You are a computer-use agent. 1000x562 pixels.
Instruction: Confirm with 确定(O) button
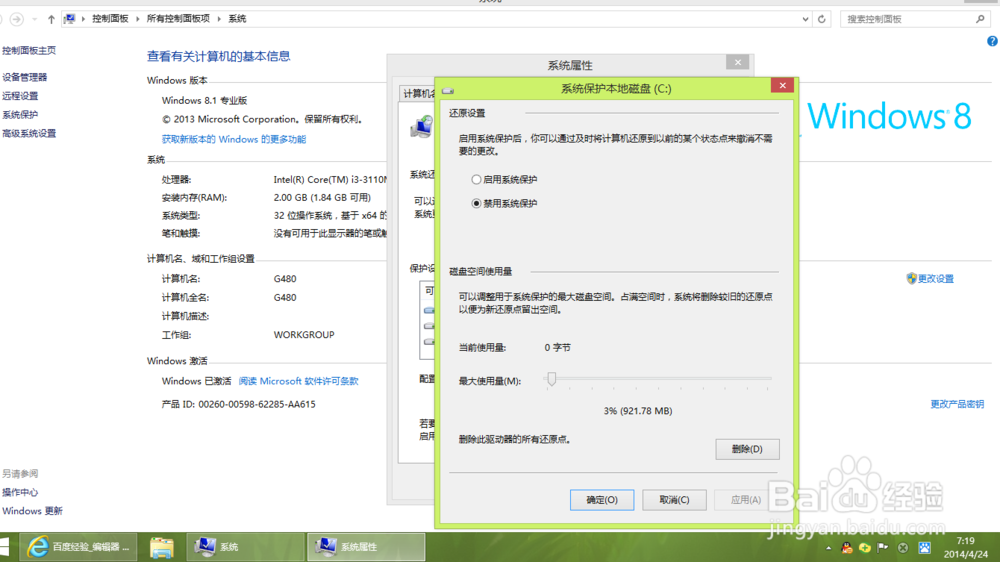point(602,499)
